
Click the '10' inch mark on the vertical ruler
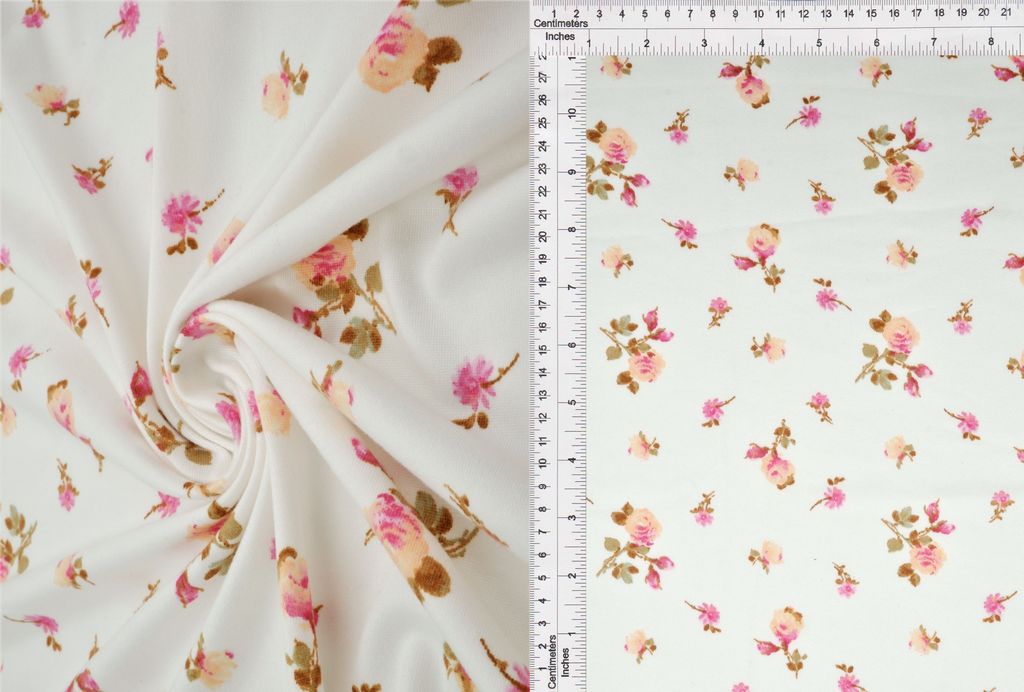coord(572,113)
